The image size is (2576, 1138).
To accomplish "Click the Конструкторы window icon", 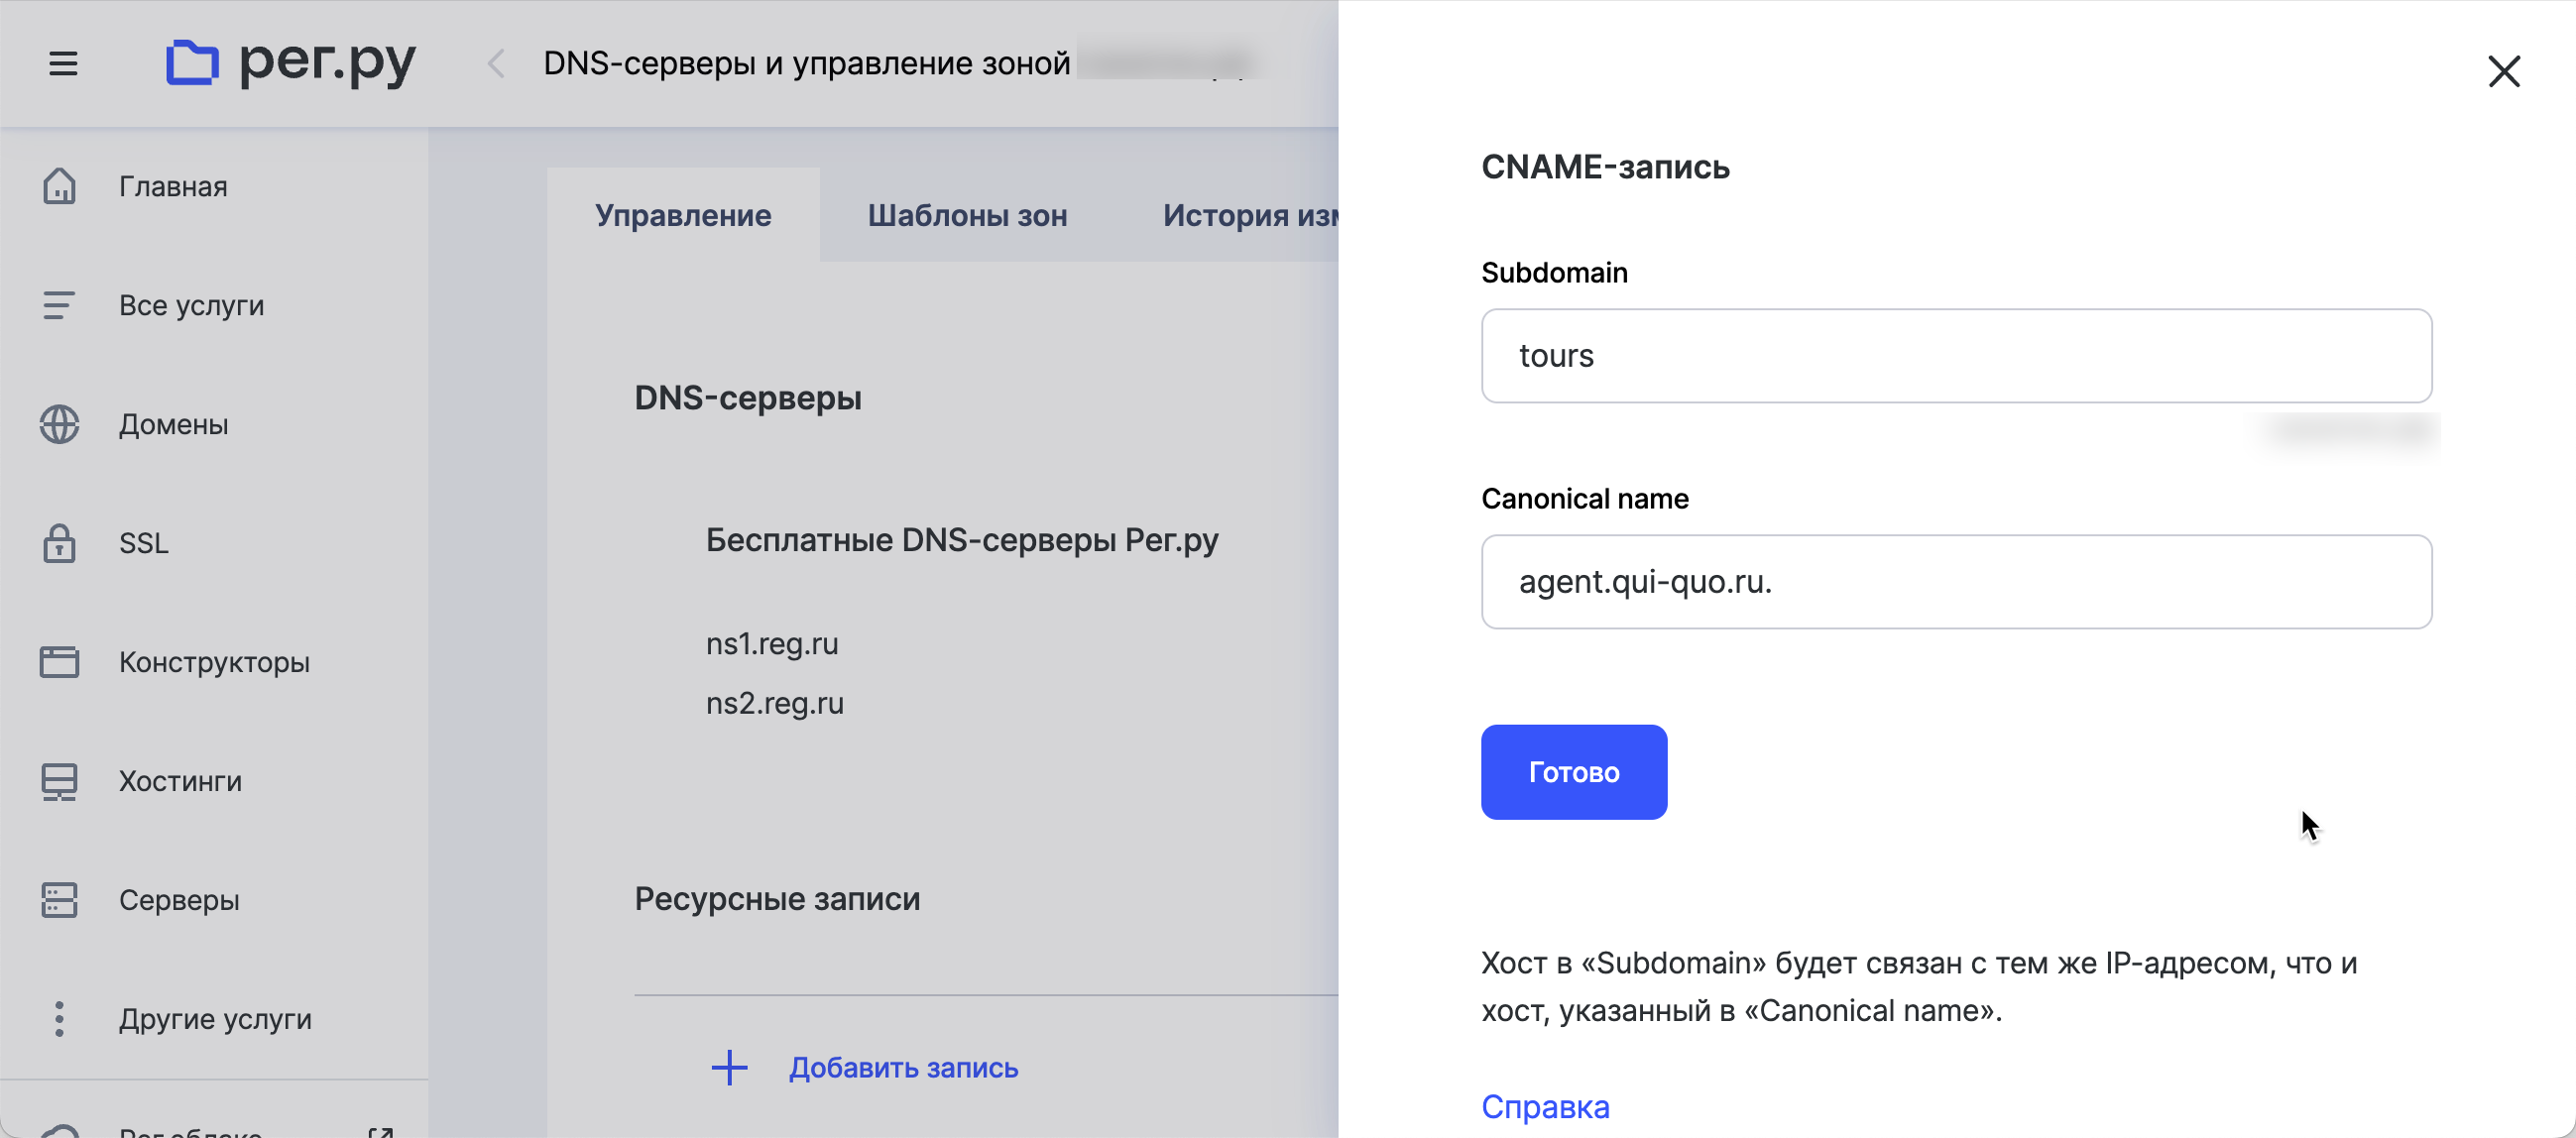I will (x=59, y=662).
